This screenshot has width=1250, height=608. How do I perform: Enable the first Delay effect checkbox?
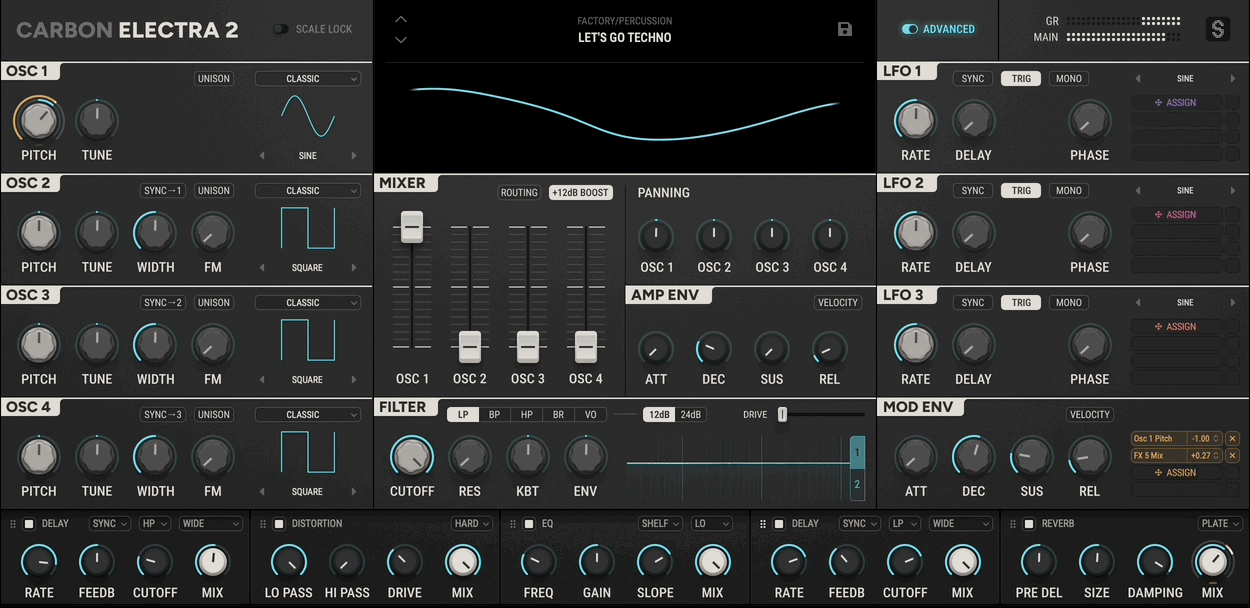29,524
